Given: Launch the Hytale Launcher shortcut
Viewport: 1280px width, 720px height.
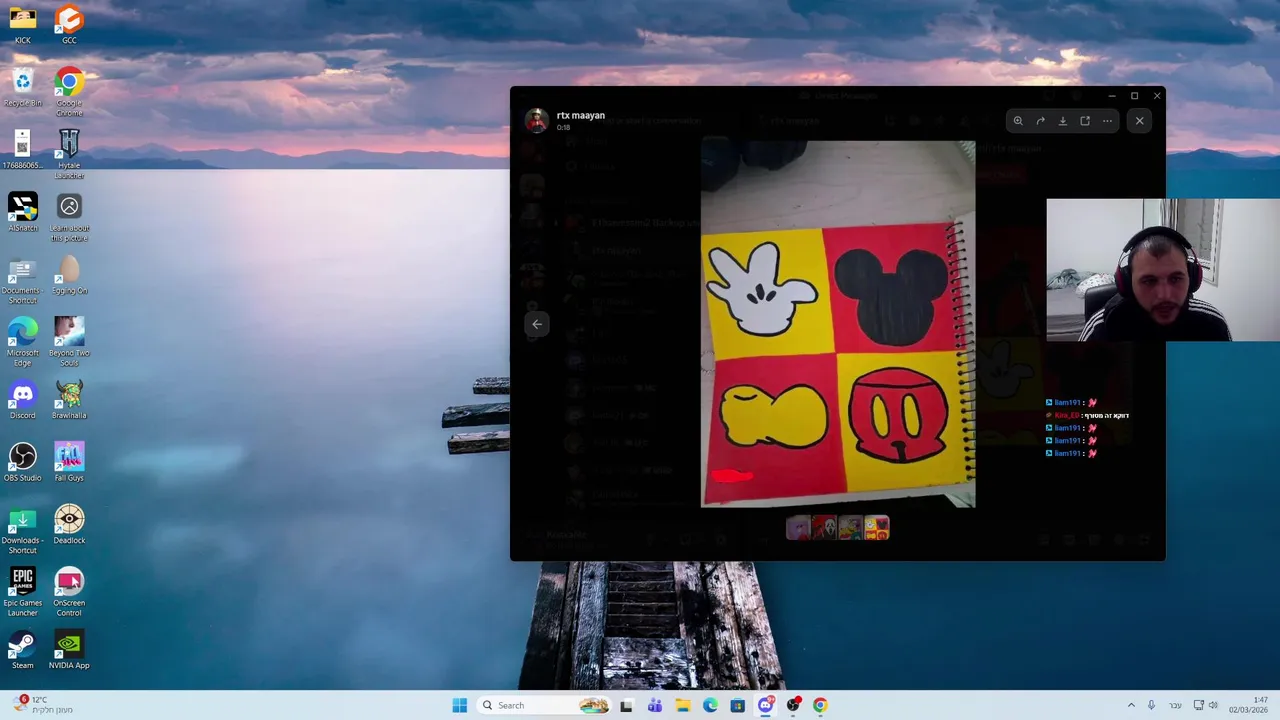Looking at the screenshot, I should 69,154.
